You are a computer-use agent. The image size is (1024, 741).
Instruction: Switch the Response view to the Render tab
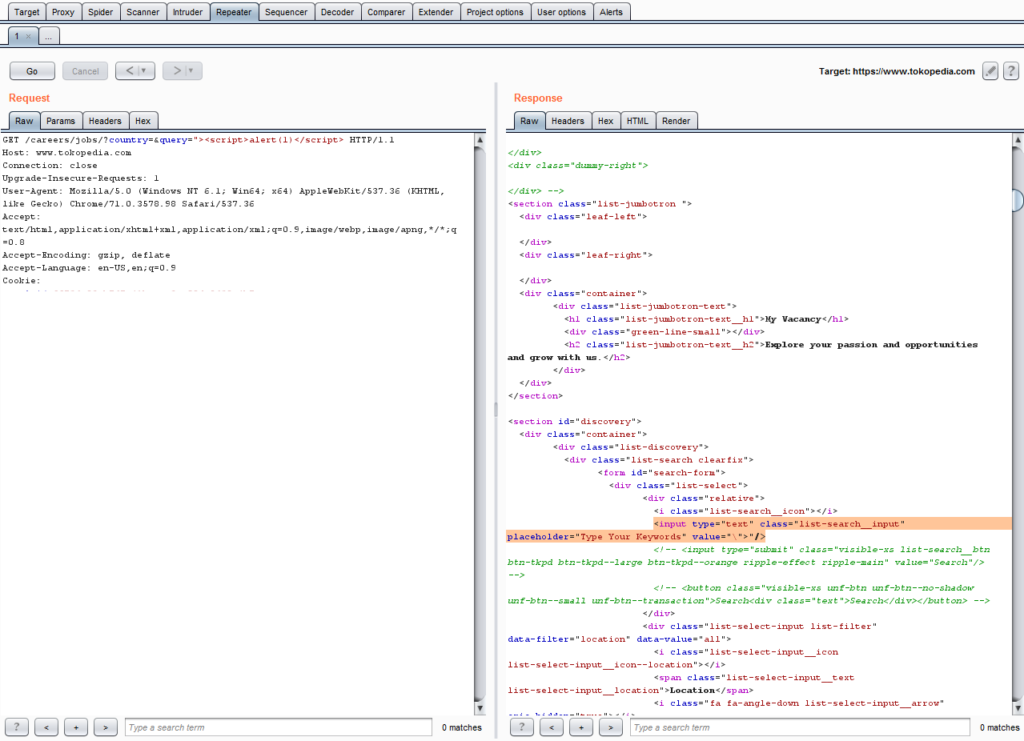pyautogui.click(x=676, y=120)
